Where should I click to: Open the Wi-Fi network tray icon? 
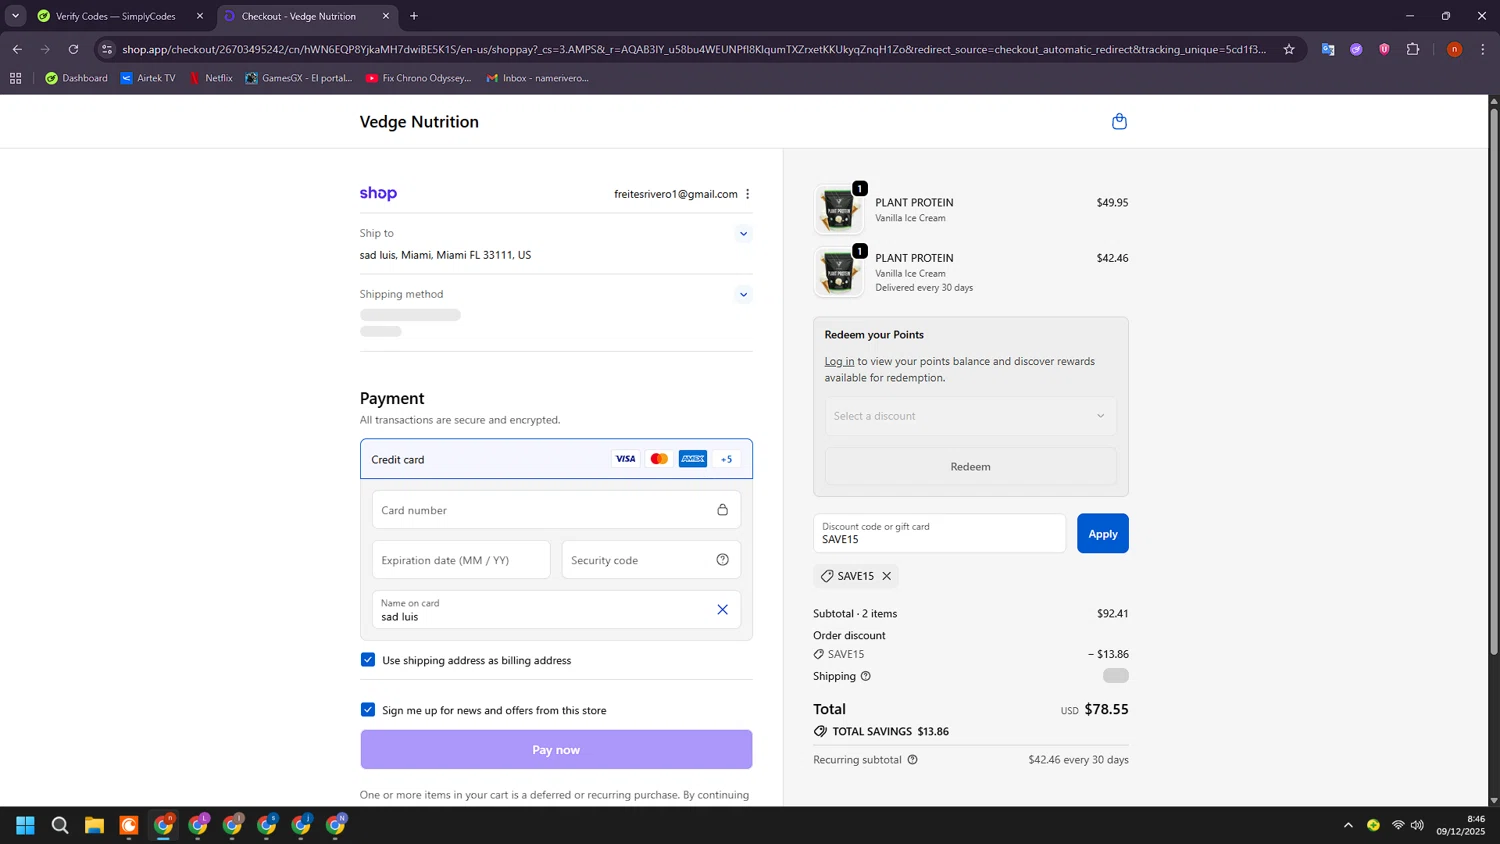[x=1398, y=825]
